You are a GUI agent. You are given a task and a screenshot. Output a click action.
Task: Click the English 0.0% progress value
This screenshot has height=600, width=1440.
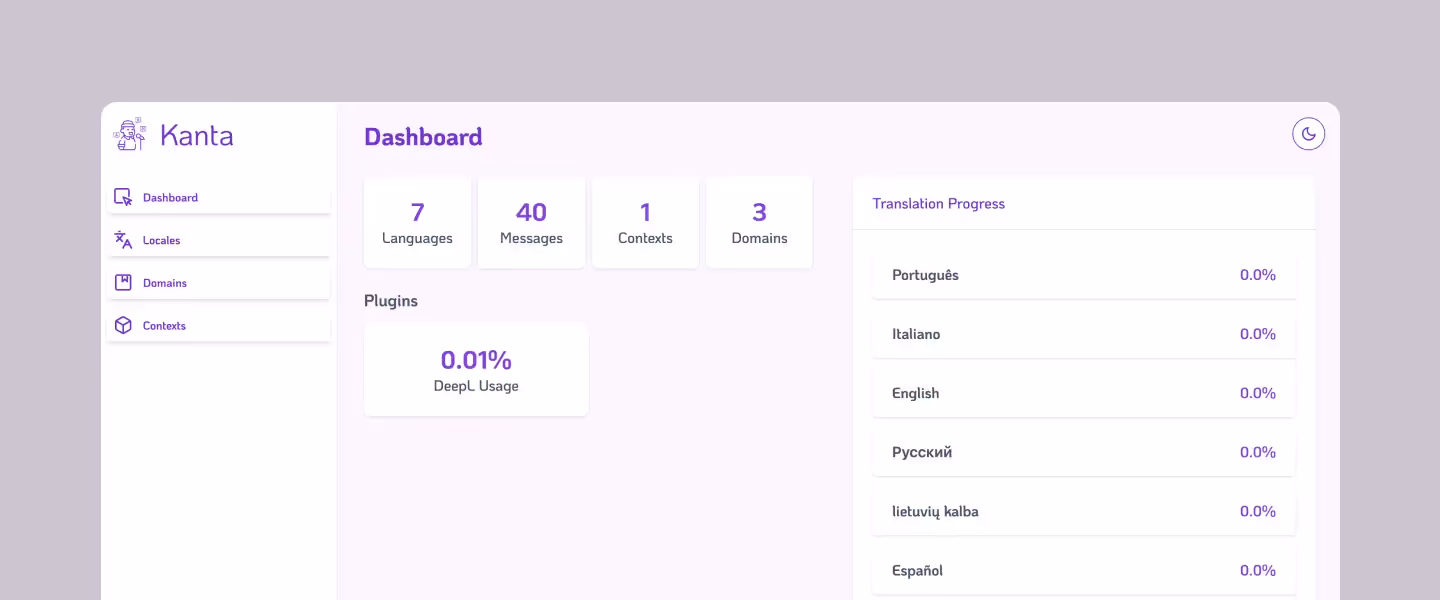tap(1258, 393)
